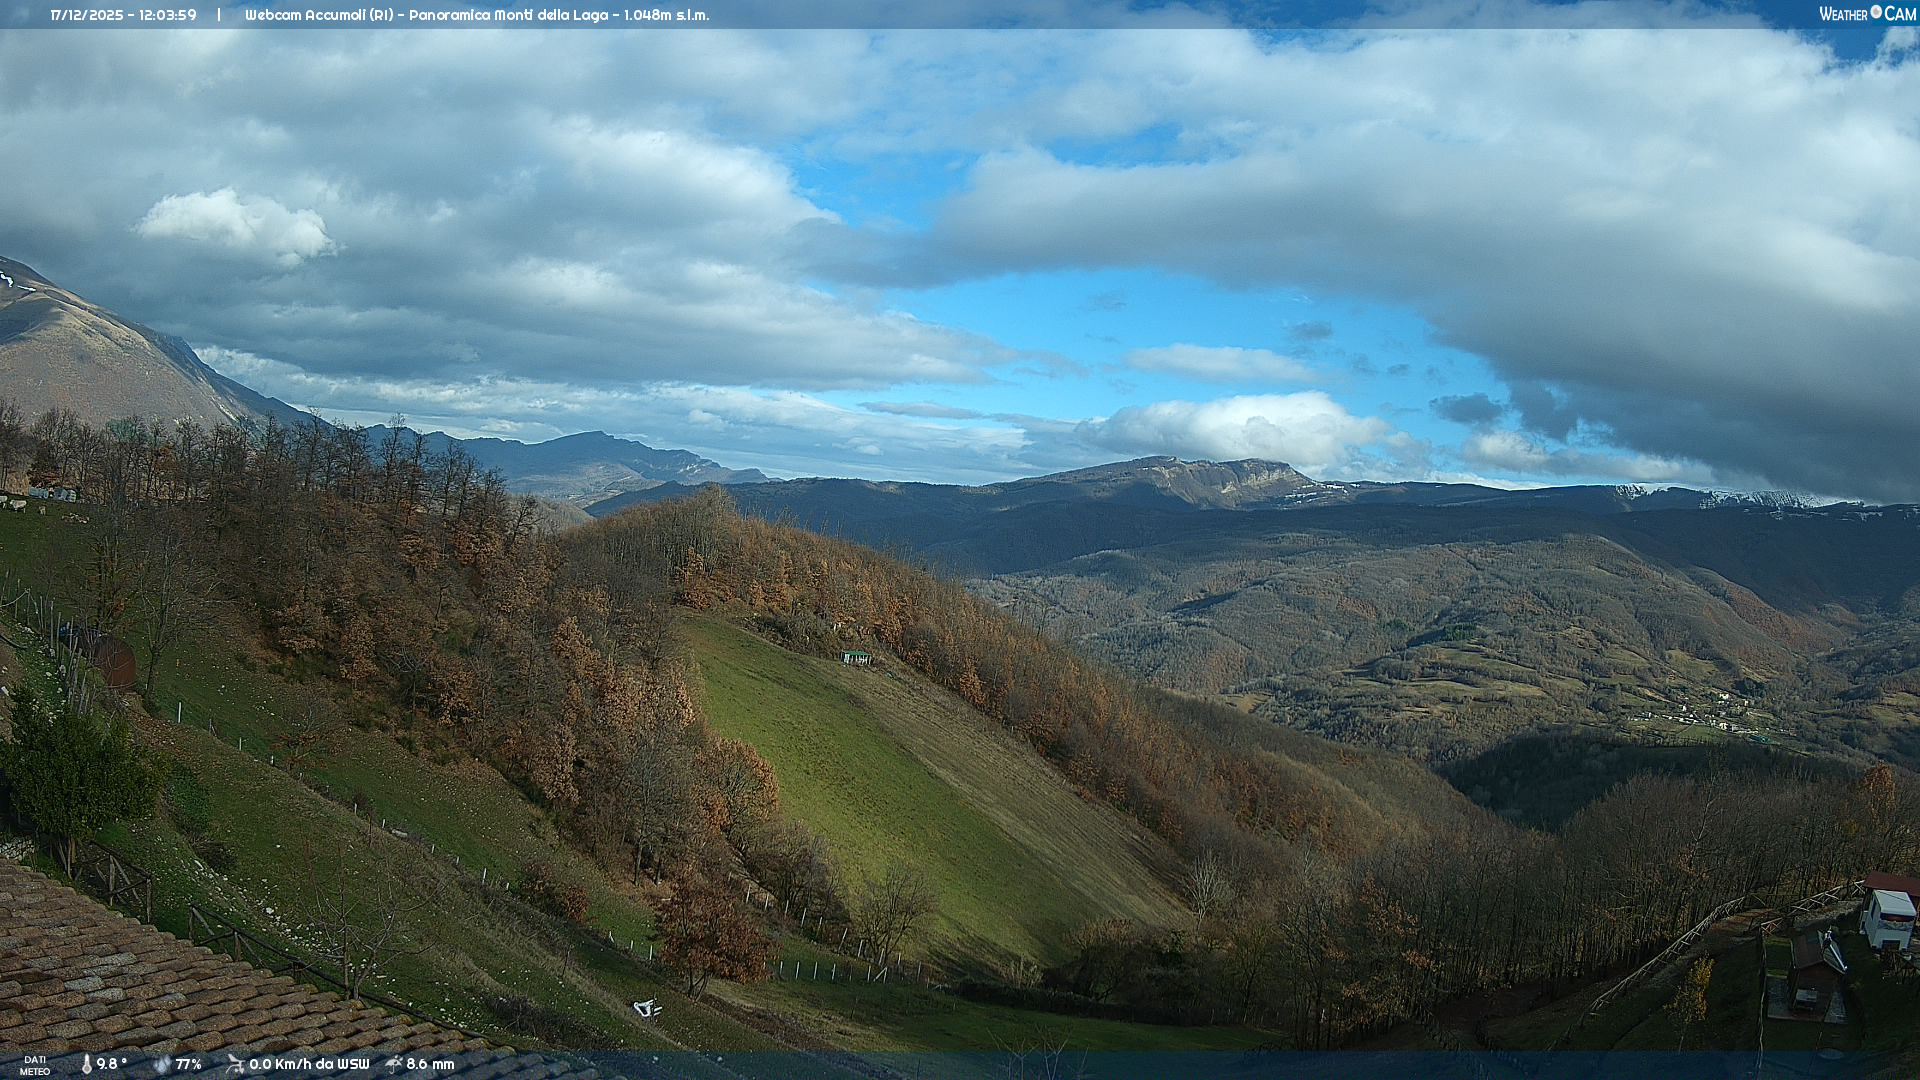Image resolution: width=1920 pixels, height=1080 pixels.
Task: Click the 77% humidity value
Action: point(189,1064)
